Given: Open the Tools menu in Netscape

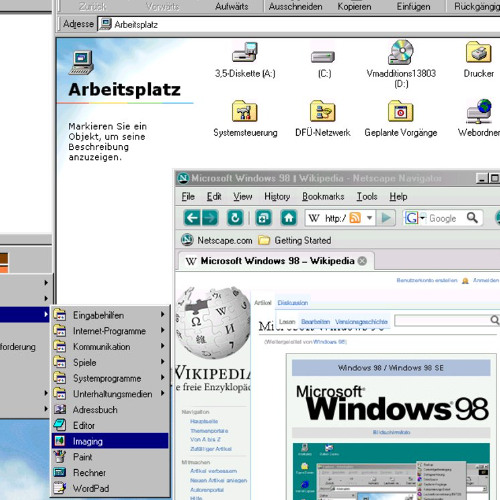Looking at the screenshot, I should point(367,197).
